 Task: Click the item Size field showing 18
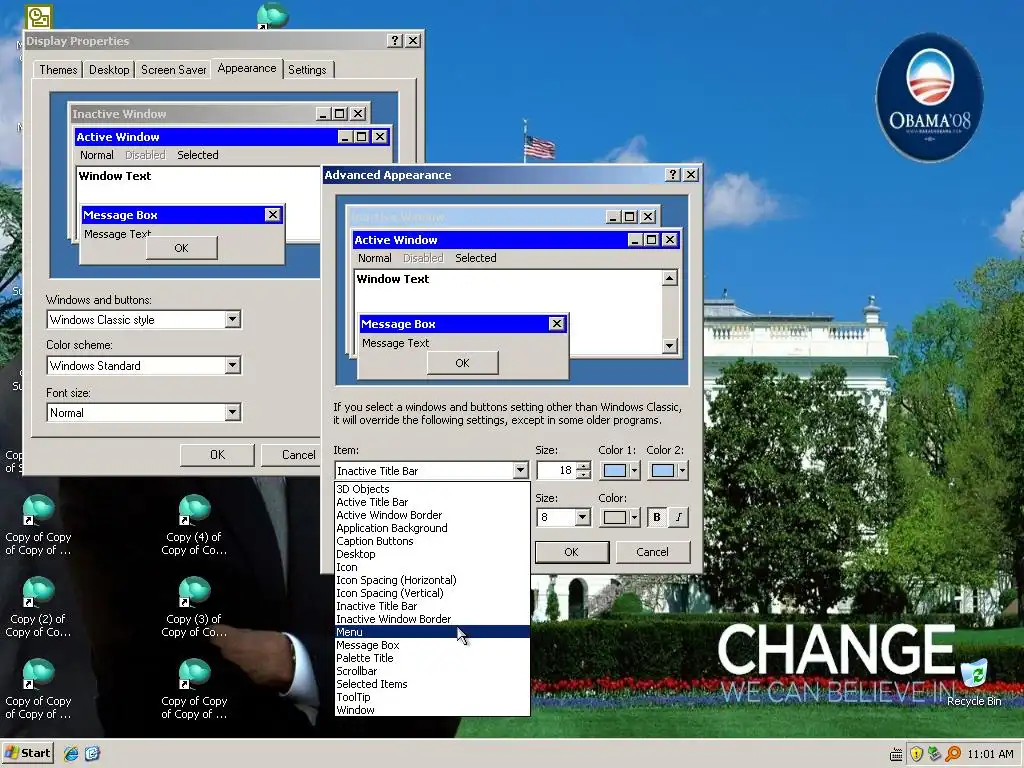point(556,470)
